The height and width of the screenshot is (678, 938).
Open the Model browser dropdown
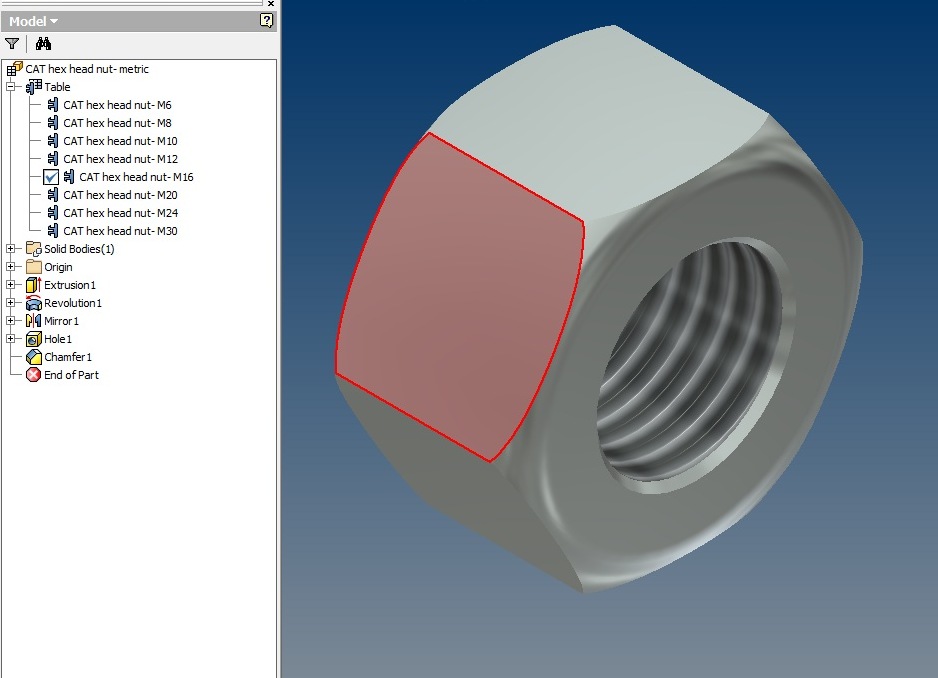pyautogui.click(x=33, y=22)
